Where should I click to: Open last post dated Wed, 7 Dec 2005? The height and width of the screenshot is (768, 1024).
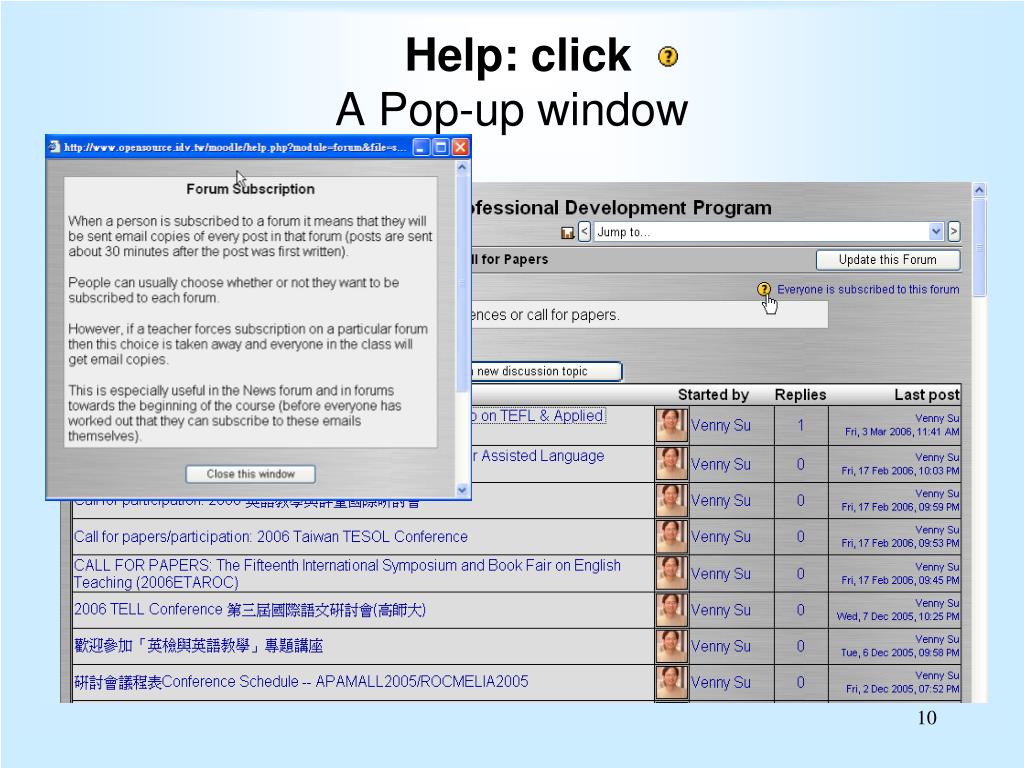click(x=898, y=616)
